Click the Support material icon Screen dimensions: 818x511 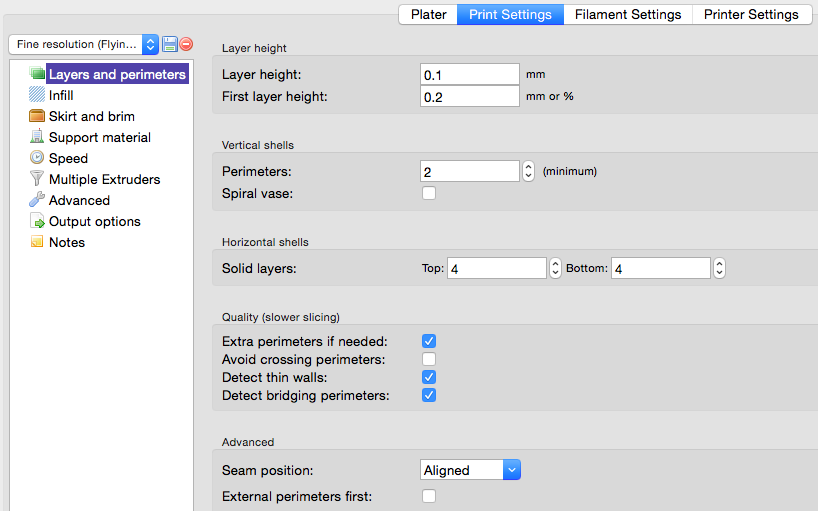tap(37, 137)
